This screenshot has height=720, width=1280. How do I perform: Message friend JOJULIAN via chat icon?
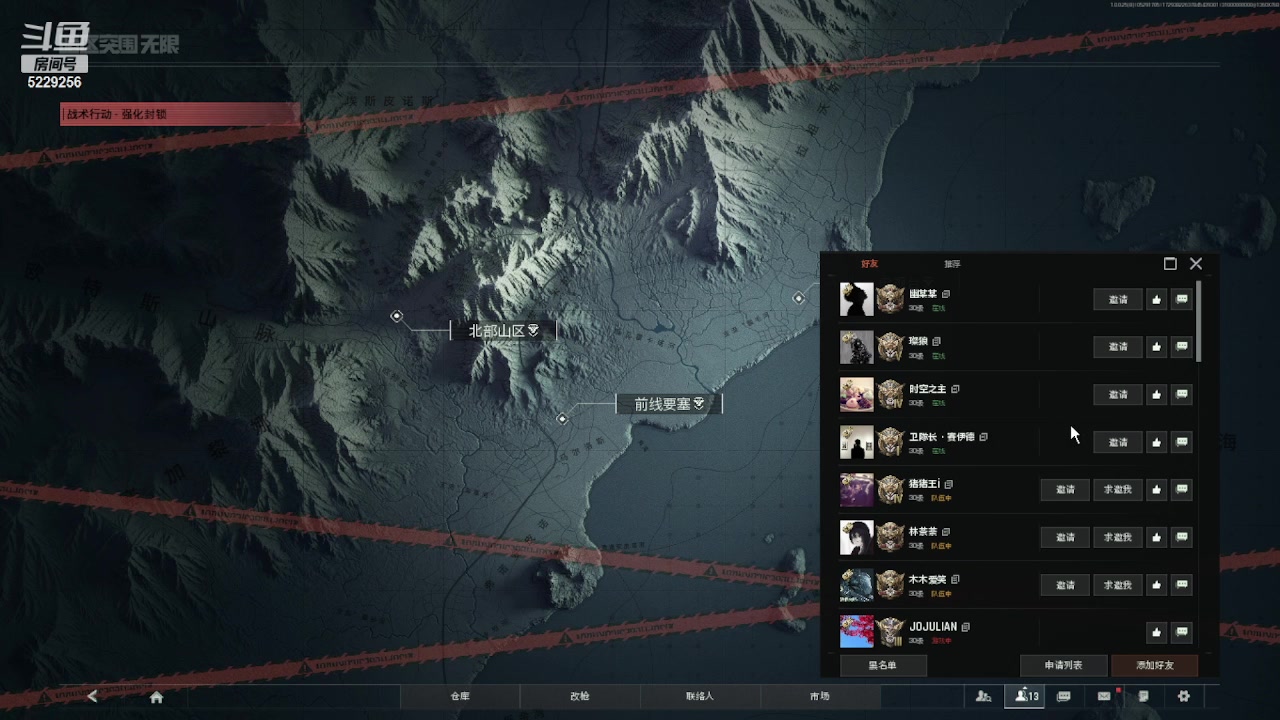(1182, 632)
